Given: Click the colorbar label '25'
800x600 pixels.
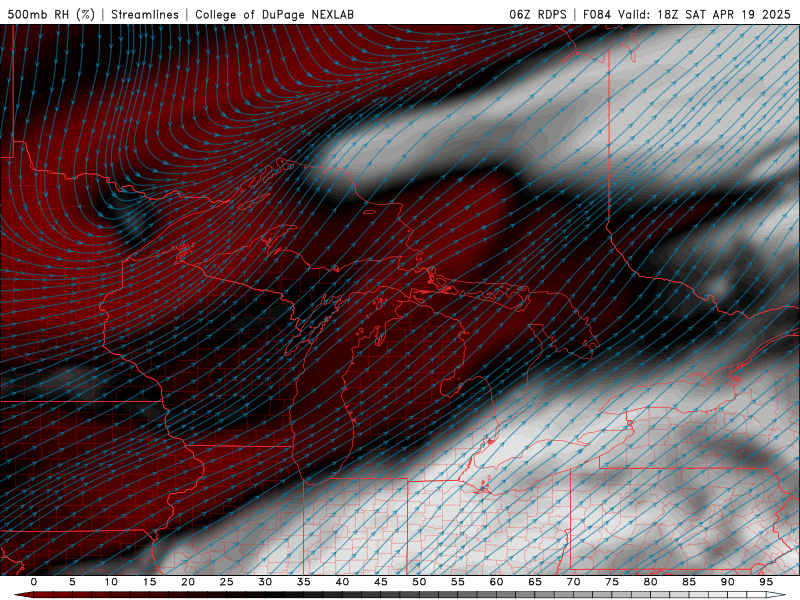Looking at the screenshot, I should [227, 582].
